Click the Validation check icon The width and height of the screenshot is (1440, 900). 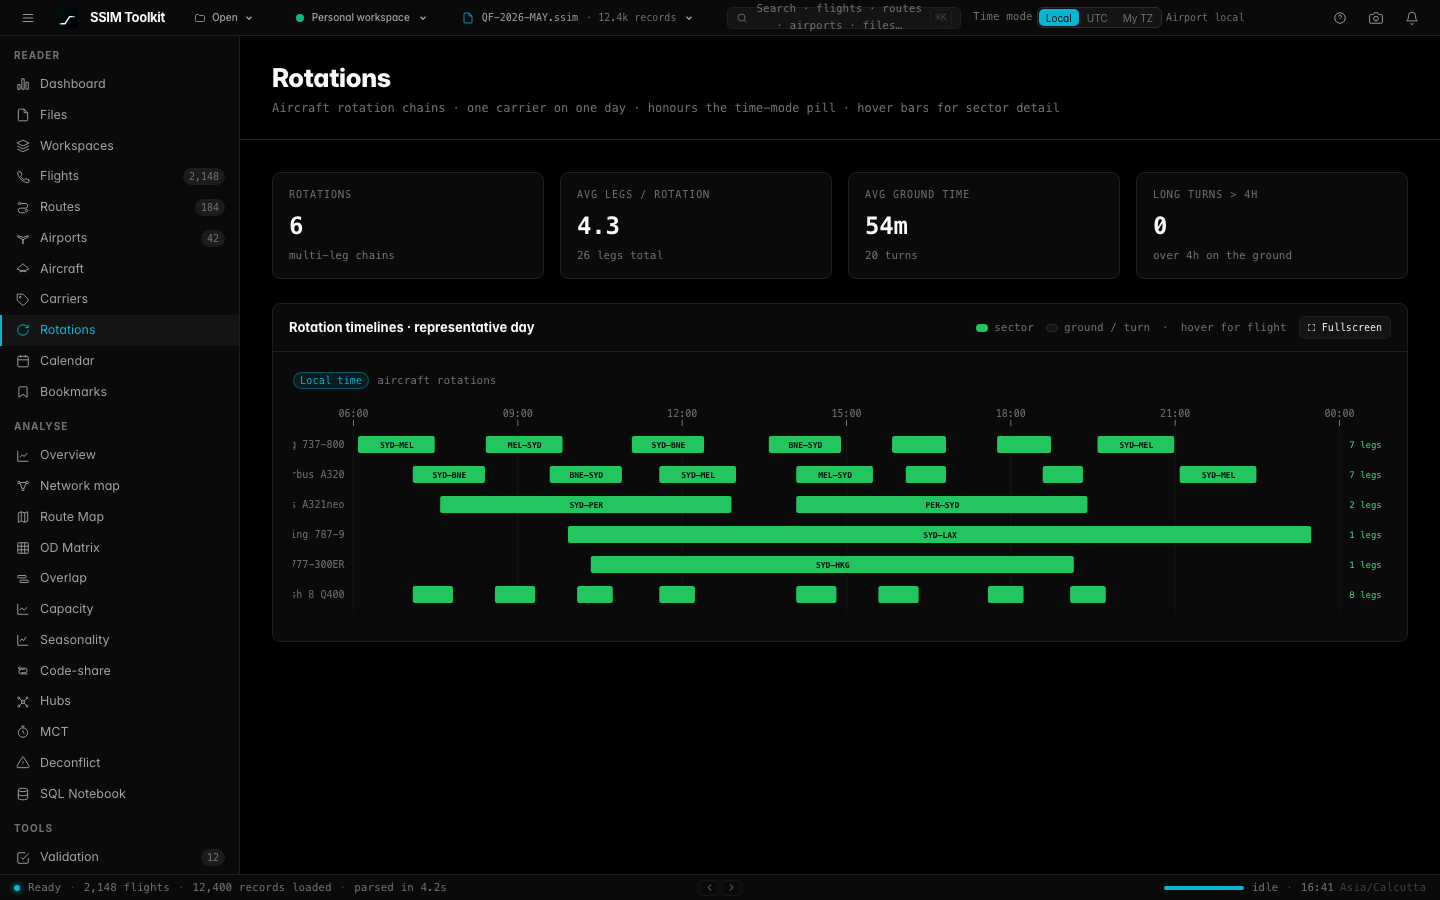tap(23, 857)
